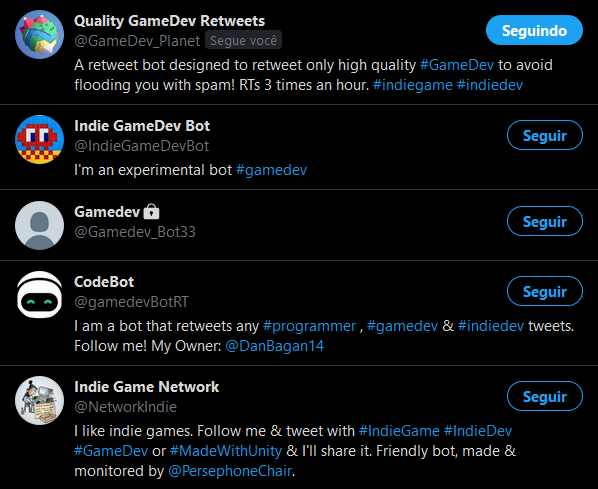598x489 pixels.
Task: Click the Segue você badge
Action: [243, 40]
